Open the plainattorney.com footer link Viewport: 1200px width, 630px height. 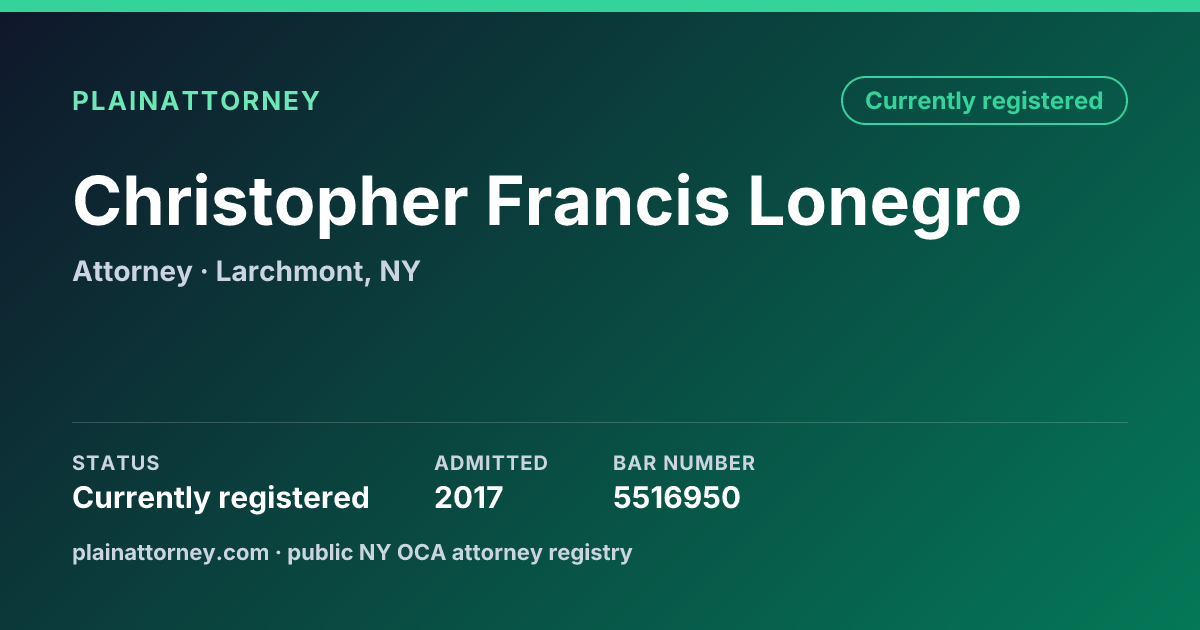[x=171, y=553]
